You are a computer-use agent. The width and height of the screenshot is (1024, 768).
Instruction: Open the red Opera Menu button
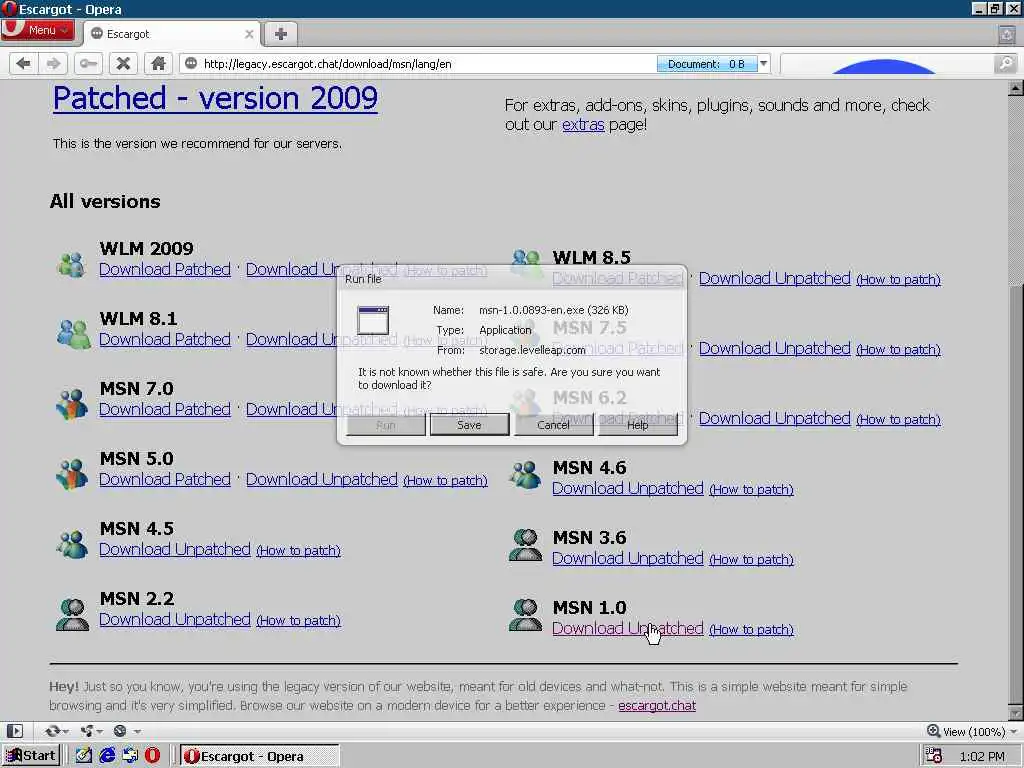point(37,30)
